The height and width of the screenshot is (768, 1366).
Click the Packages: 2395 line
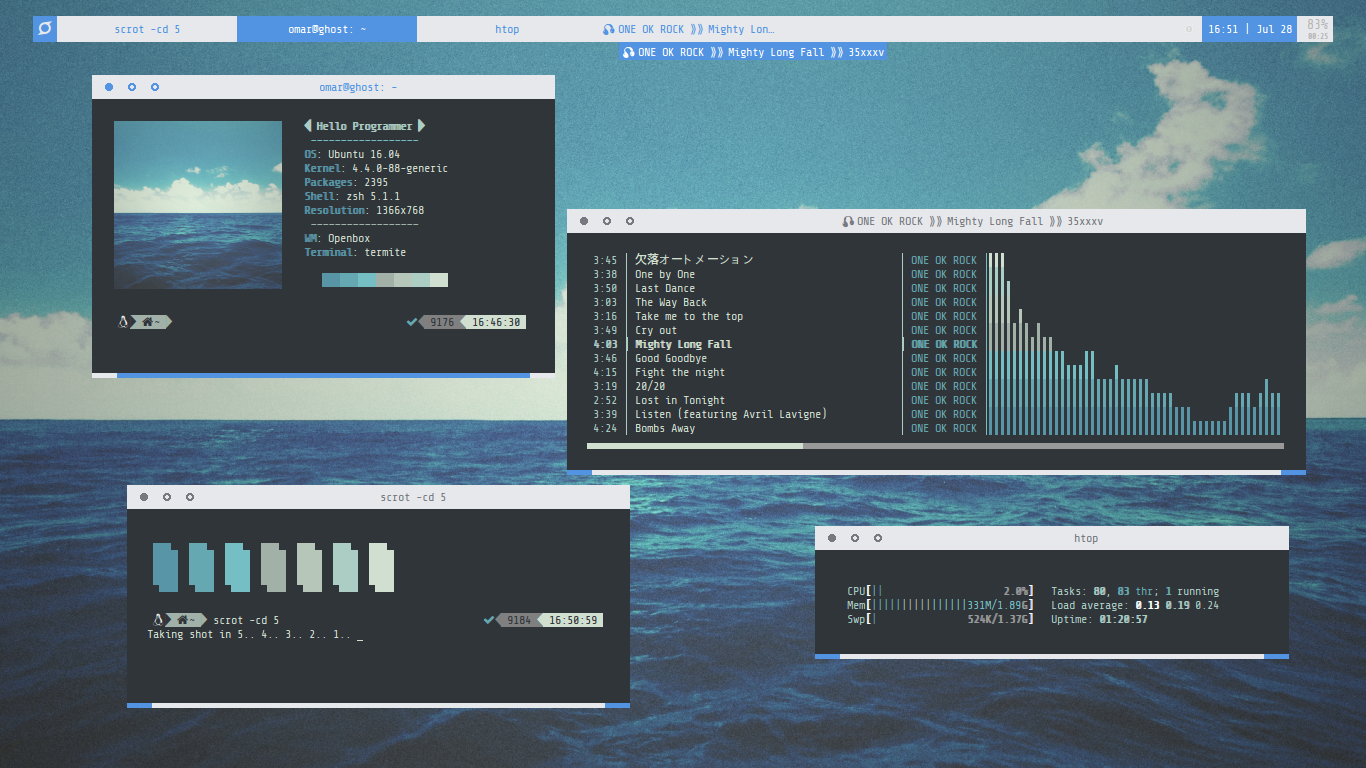346,182
